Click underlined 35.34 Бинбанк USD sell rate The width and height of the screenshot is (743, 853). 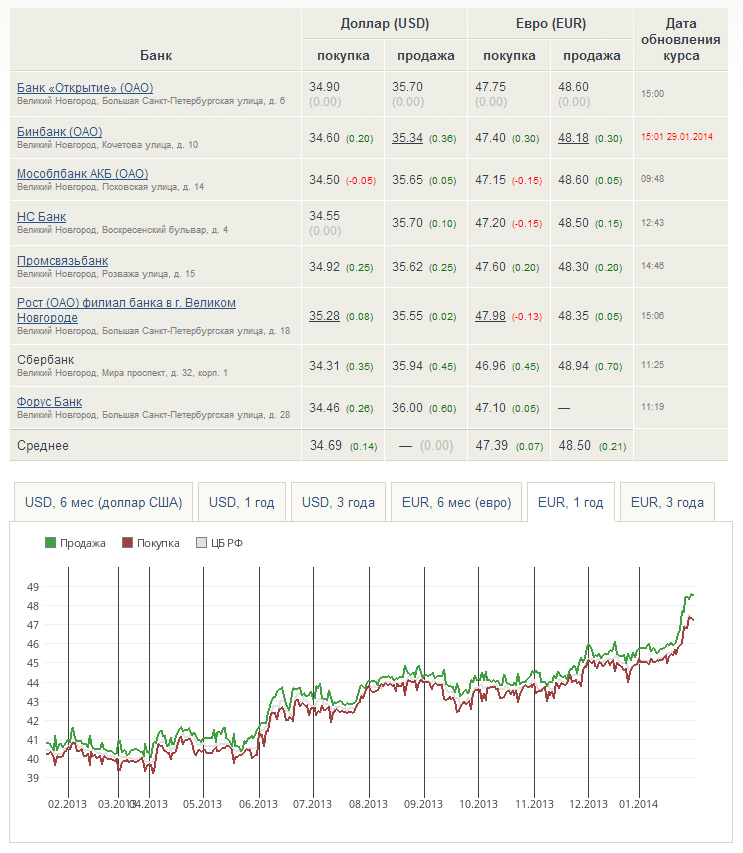tap(407, 138)
